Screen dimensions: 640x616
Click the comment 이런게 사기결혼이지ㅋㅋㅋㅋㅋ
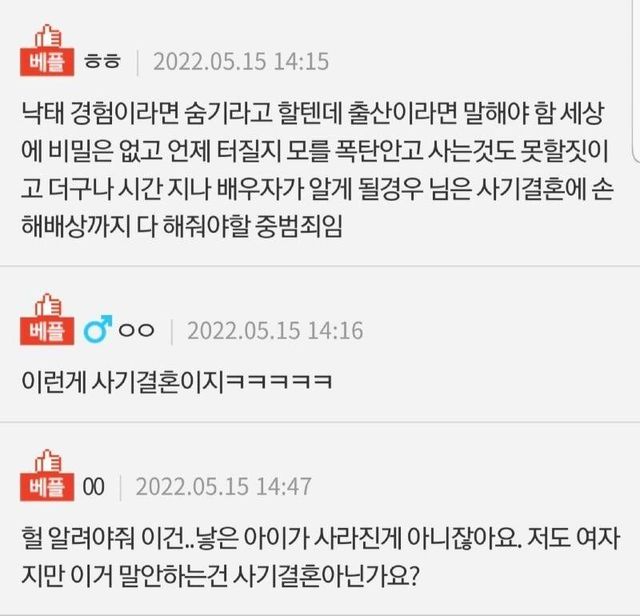click(x=177, y=382)
